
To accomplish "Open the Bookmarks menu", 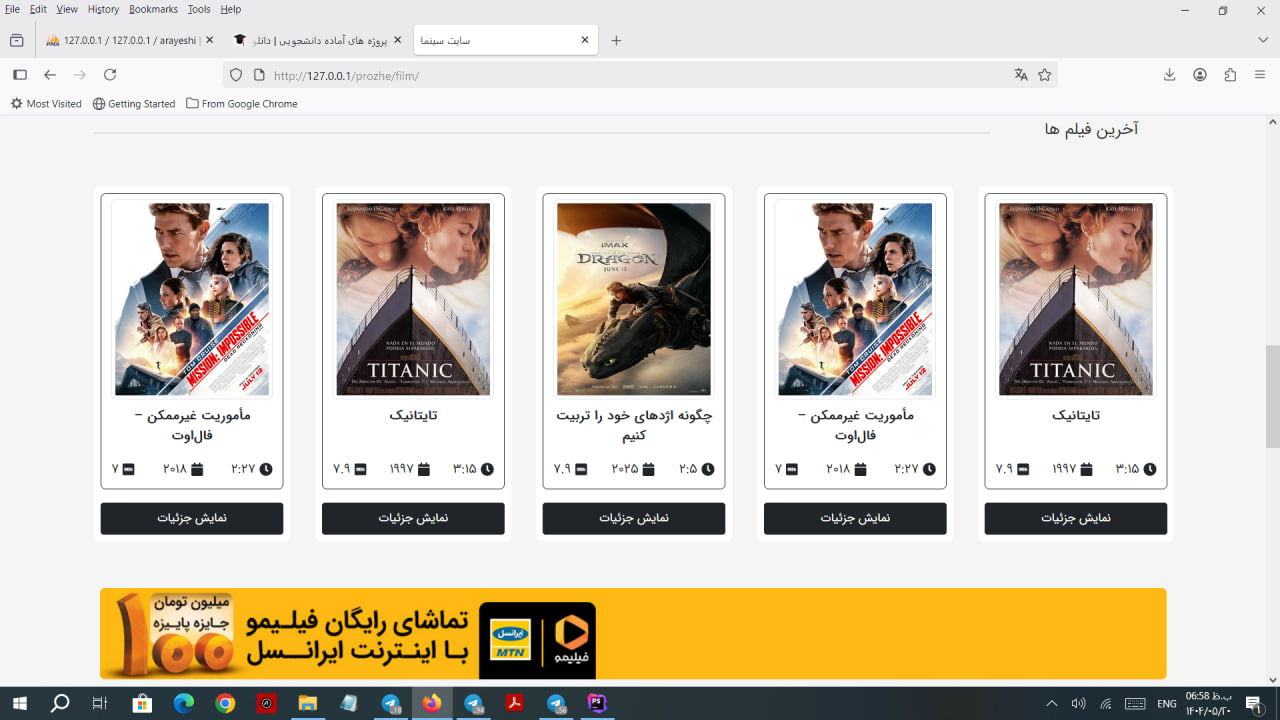I will click(153, 9).
